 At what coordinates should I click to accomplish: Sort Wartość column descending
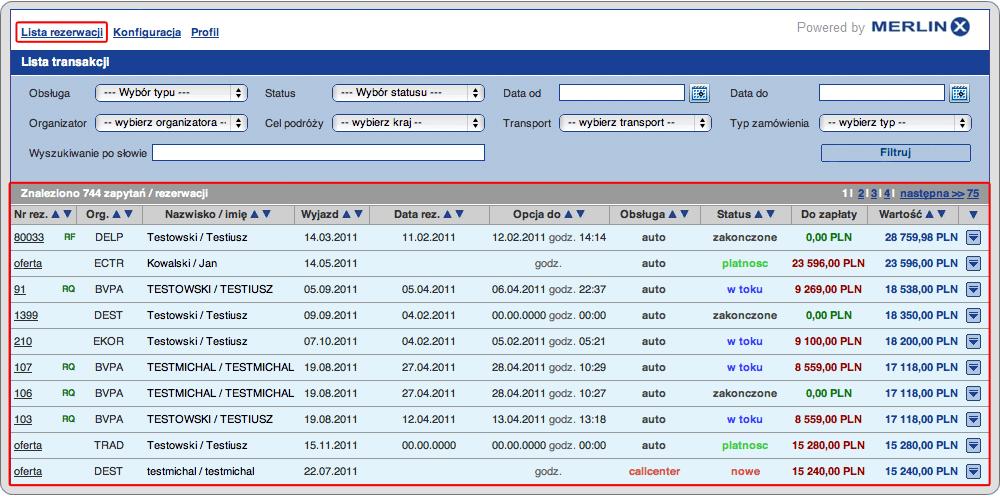941,215
